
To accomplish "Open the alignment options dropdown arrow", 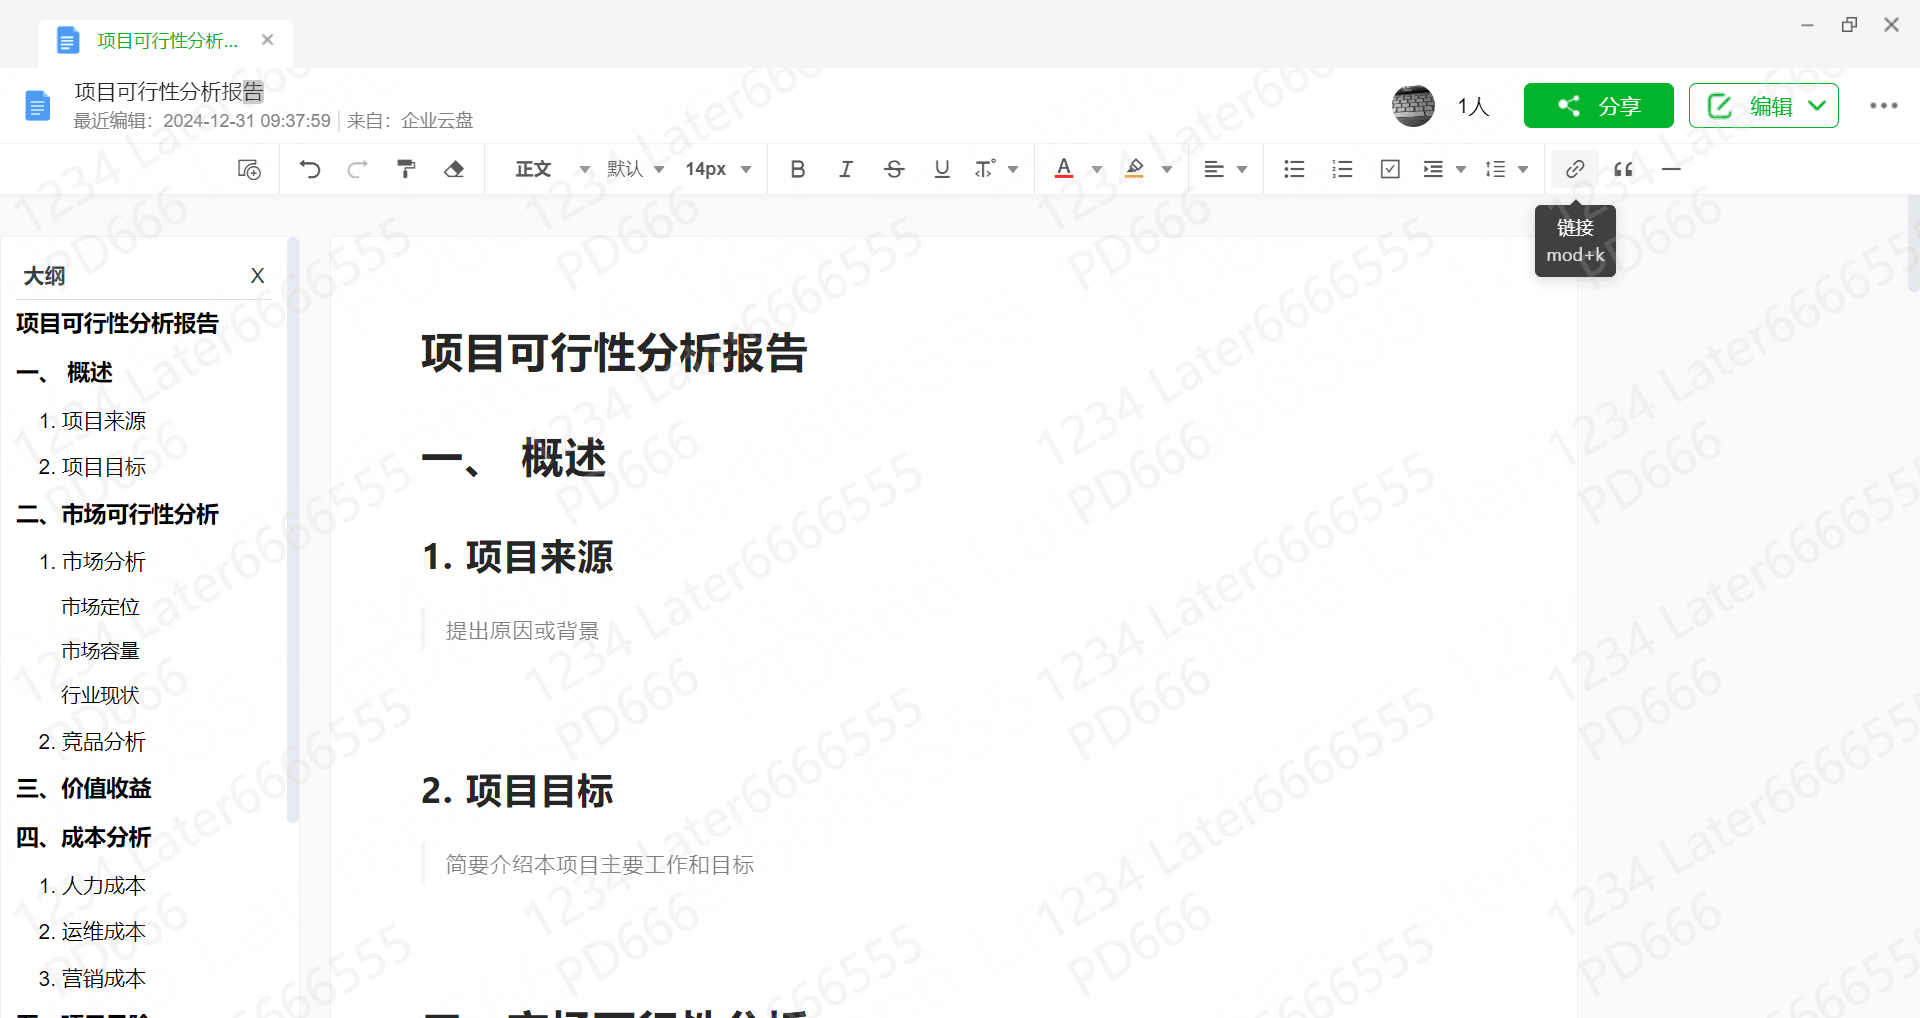I will click(x=1242, y=170).
